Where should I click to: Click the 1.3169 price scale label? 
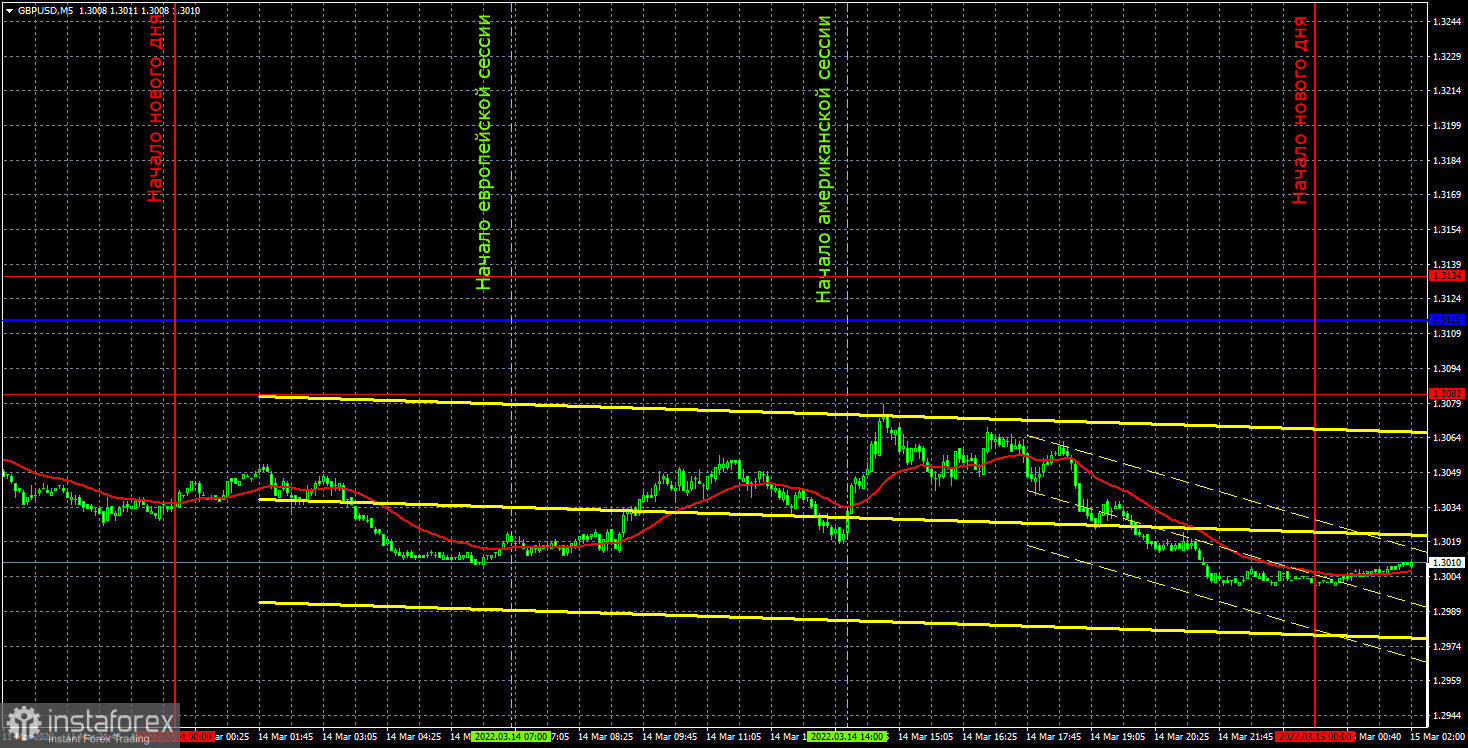[1446, 195]
